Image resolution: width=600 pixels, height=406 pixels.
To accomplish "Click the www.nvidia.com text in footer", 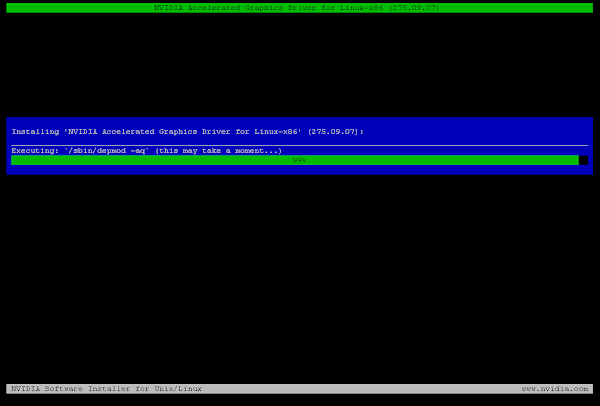I will coord(555,389).
